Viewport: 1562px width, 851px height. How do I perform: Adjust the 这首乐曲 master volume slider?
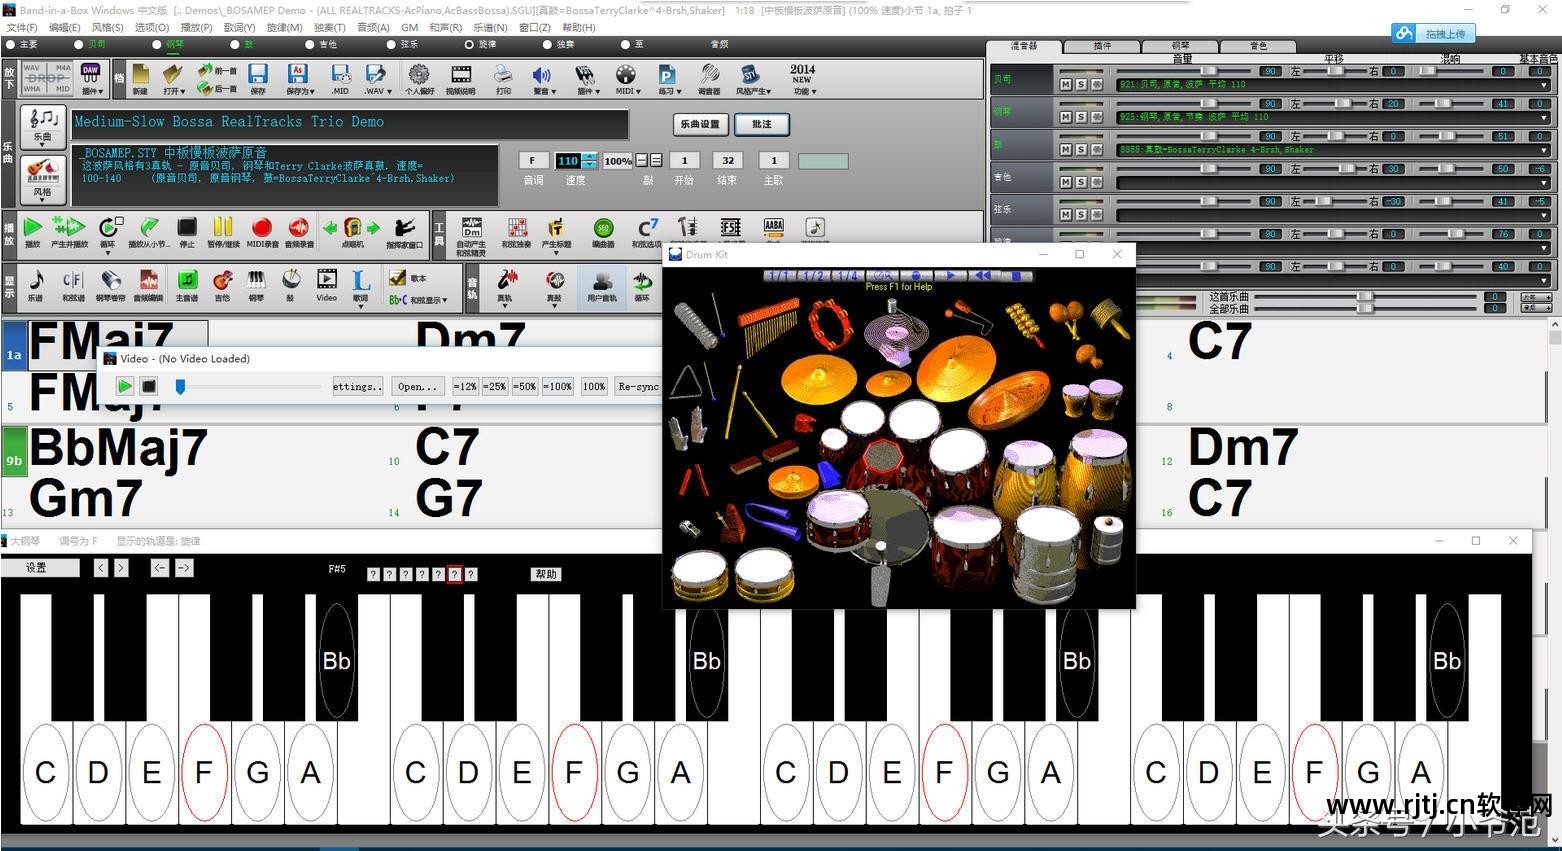coord(1364,297)
